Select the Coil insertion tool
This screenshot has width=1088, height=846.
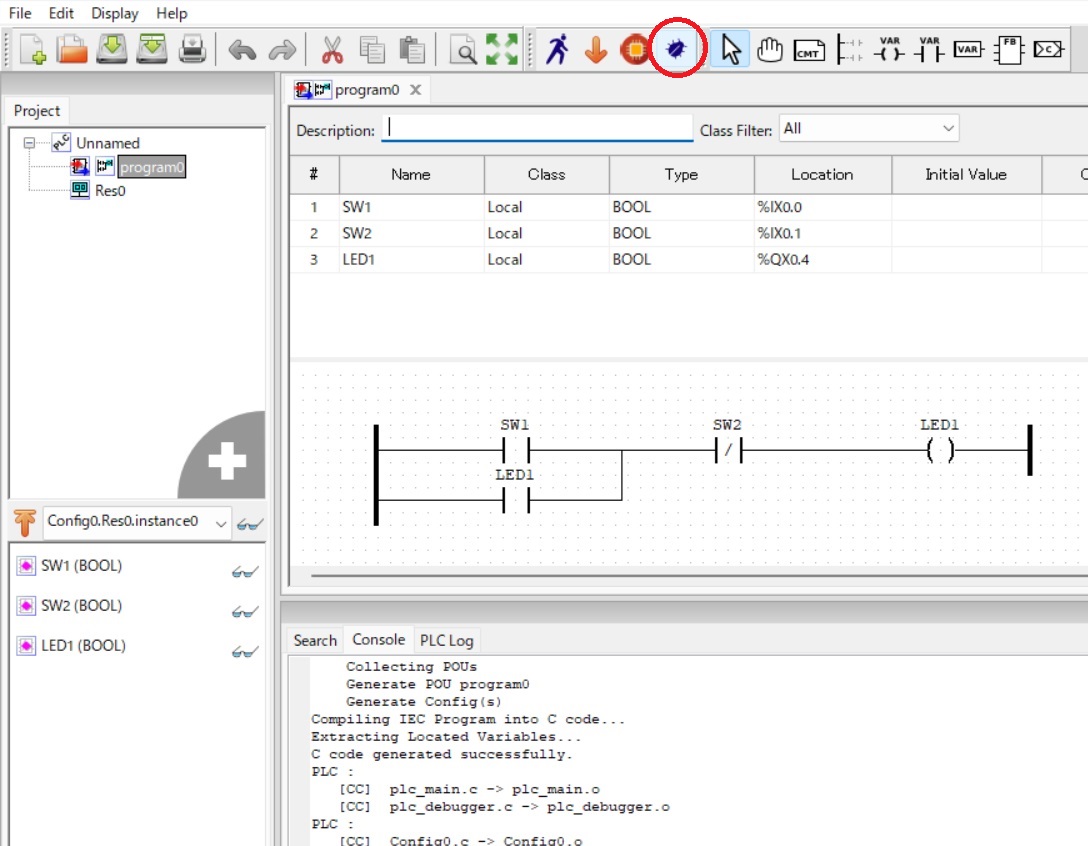tap(889, 48)
